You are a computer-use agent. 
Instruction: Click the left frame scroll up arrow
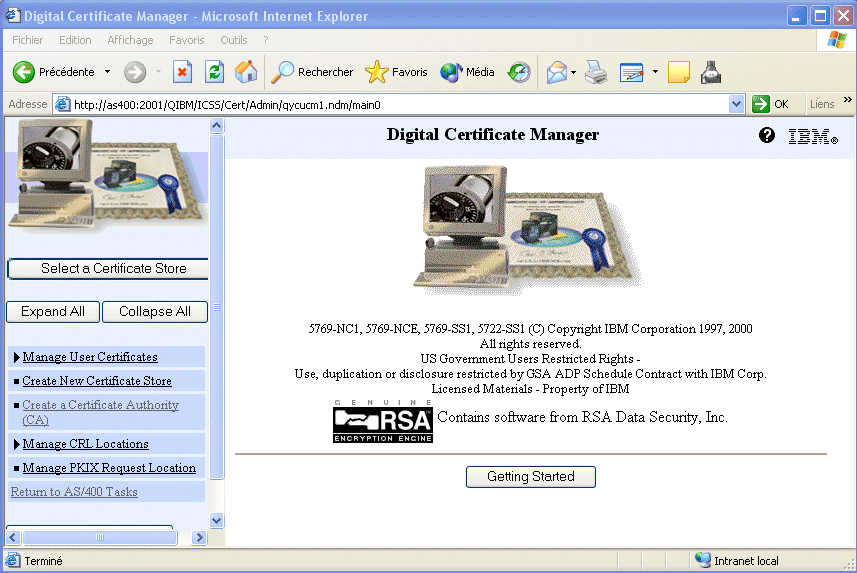pos(216,126)
